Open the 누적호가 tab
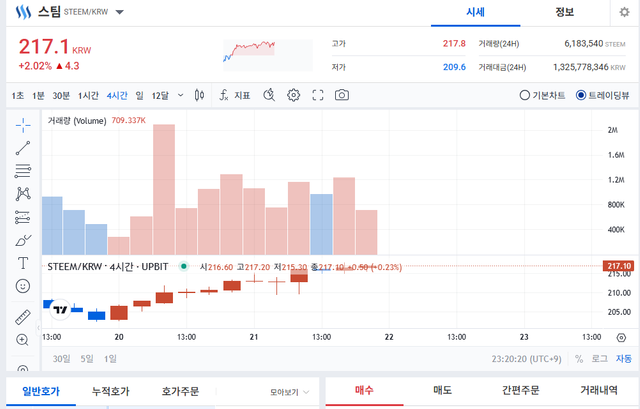The width and height of the screenshot is (640, 409). [111, 391]
